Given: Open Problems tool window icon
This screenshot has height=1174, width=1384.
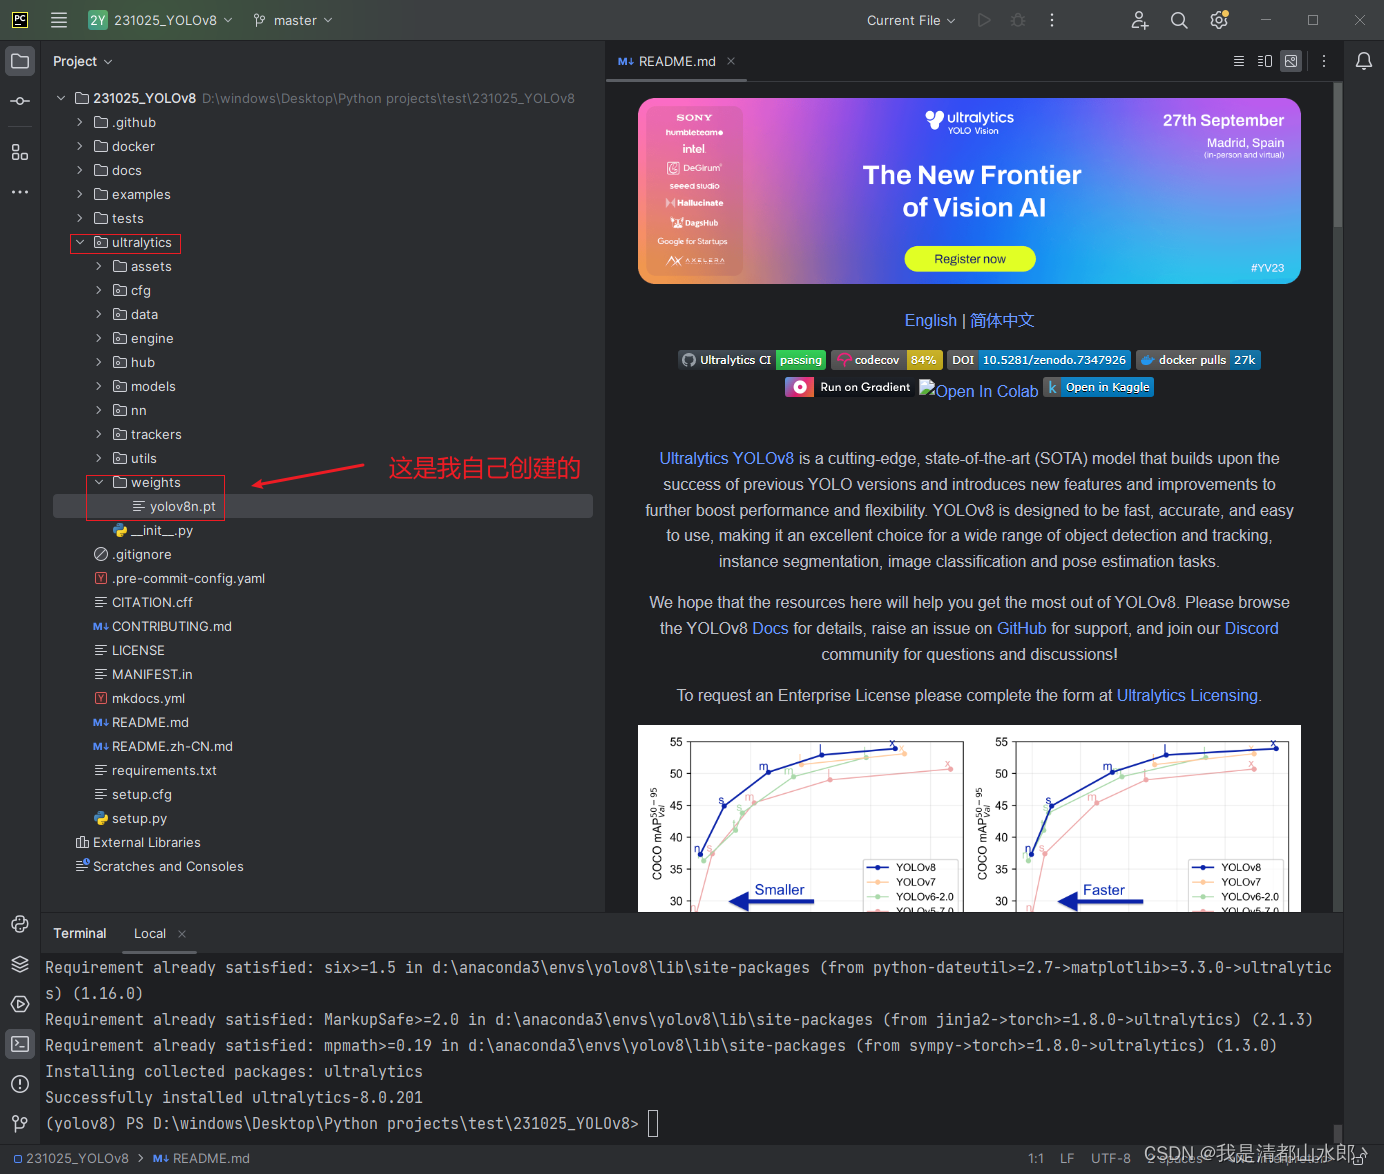Looking at the screenshot, I should coord(20,1084).
